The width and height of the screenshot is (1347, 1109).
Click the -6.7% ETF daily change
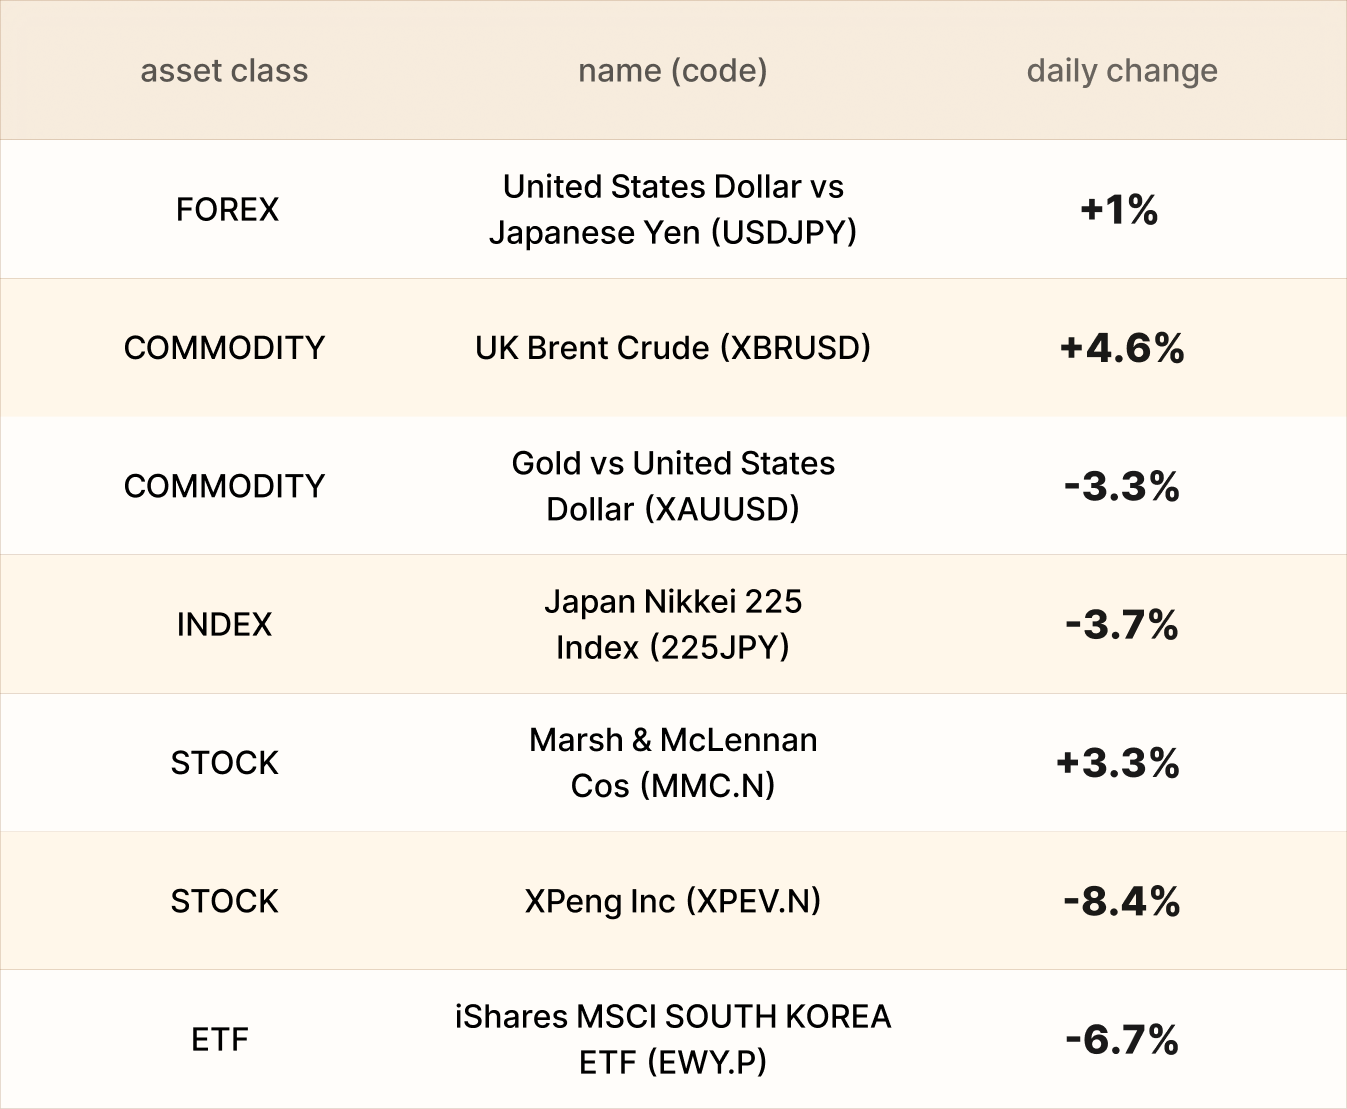pyautogui.click(x=1122, y=1040)
